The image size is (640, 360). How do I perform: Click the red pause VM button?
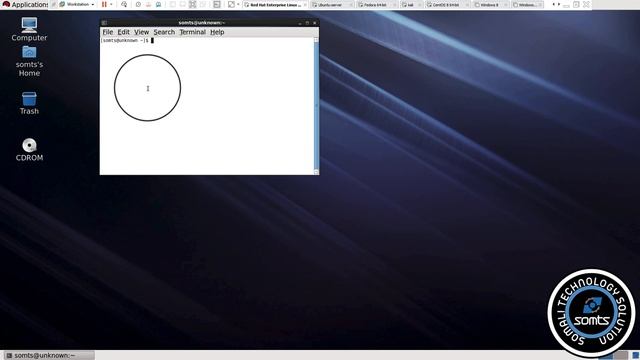pos(104,4)
